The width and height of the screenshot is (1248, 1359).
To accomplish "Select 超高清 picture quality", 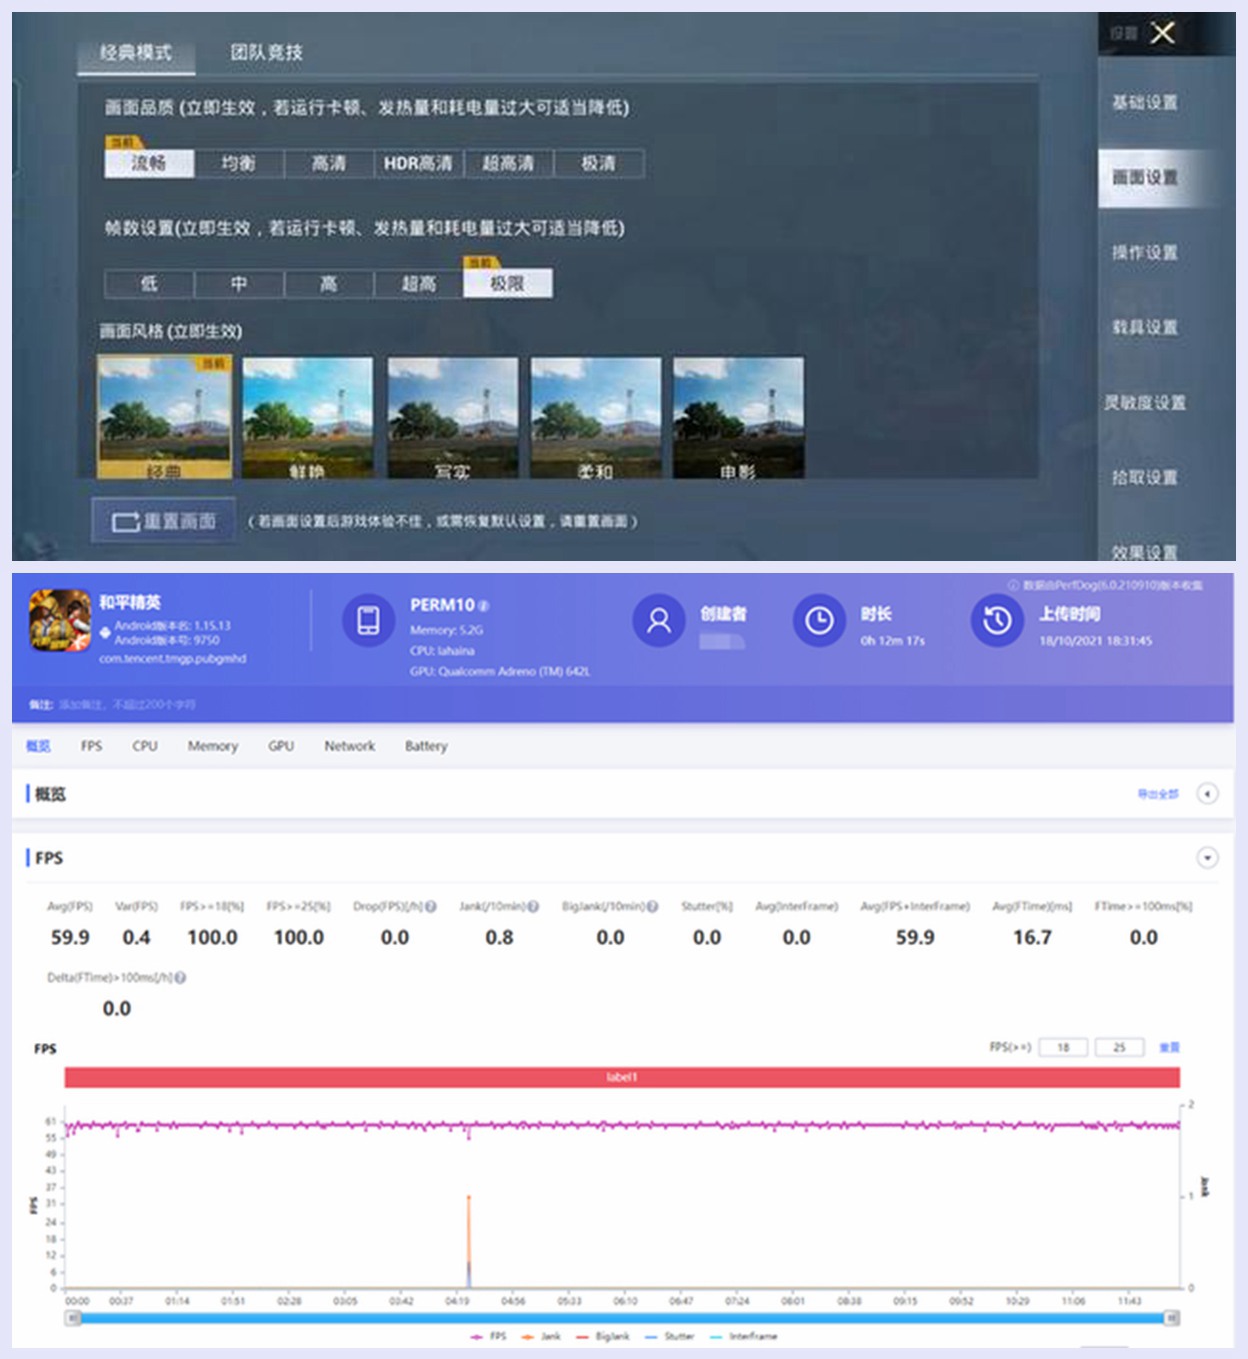I will 509,163.
